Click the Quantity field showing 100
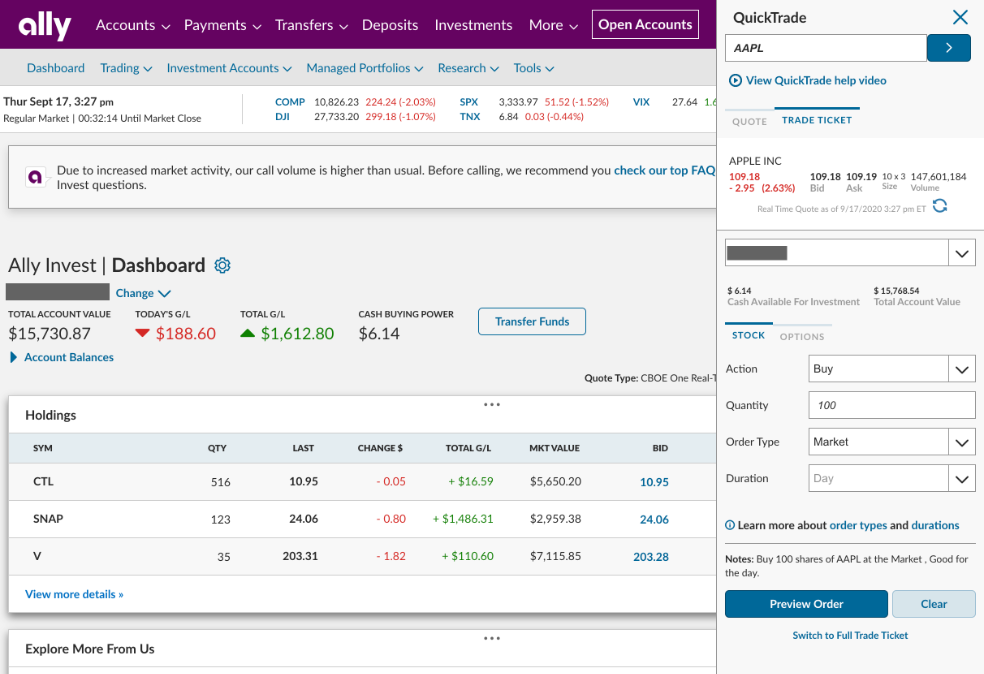The image size is (984, 674). coord(892,405)
